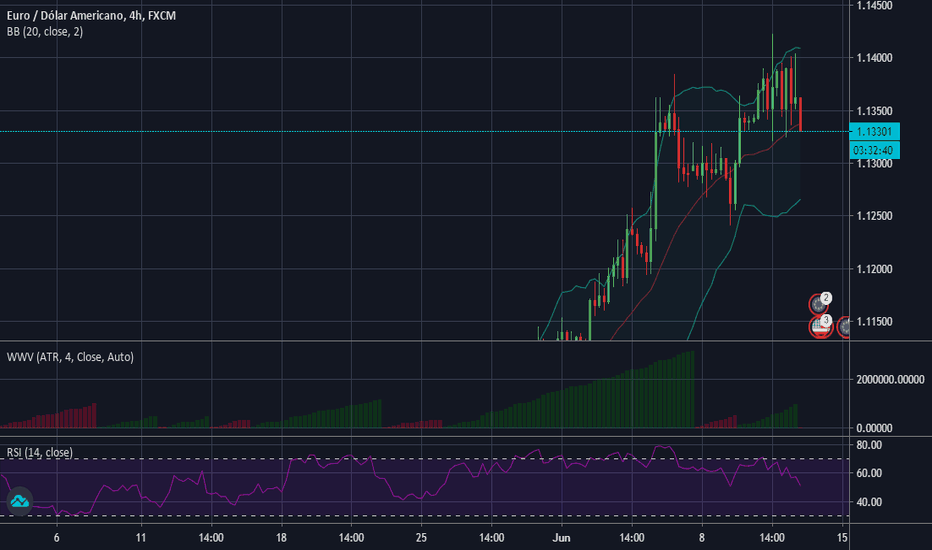The height and width of the screenshot is (550, 932).
Task: Click the 1.12000 price axis label
Action: (x=874, y=269)
